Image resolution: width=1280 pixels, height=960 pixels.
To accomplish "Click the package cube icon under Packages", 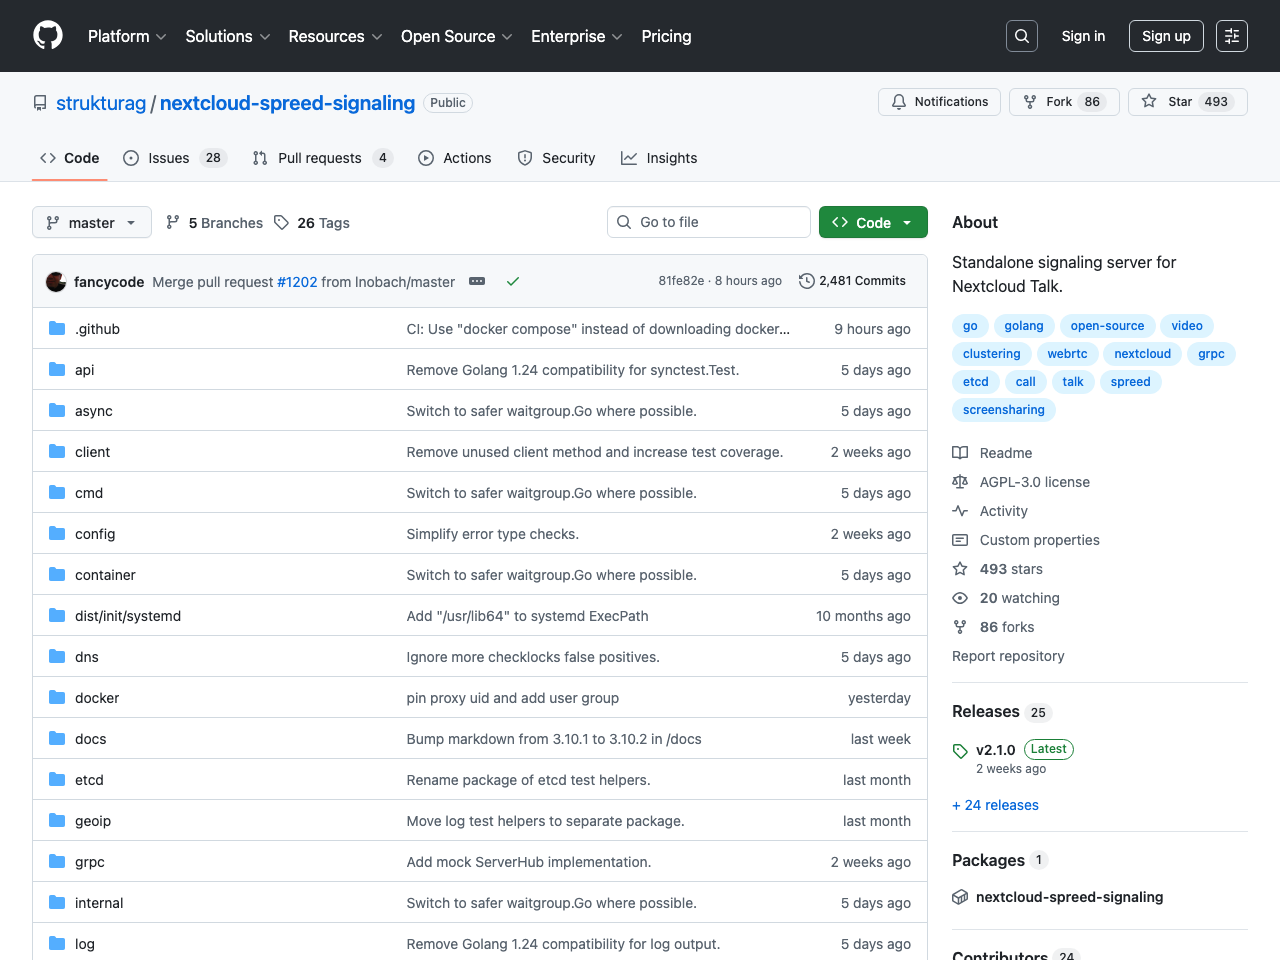I will coord(960,897).
